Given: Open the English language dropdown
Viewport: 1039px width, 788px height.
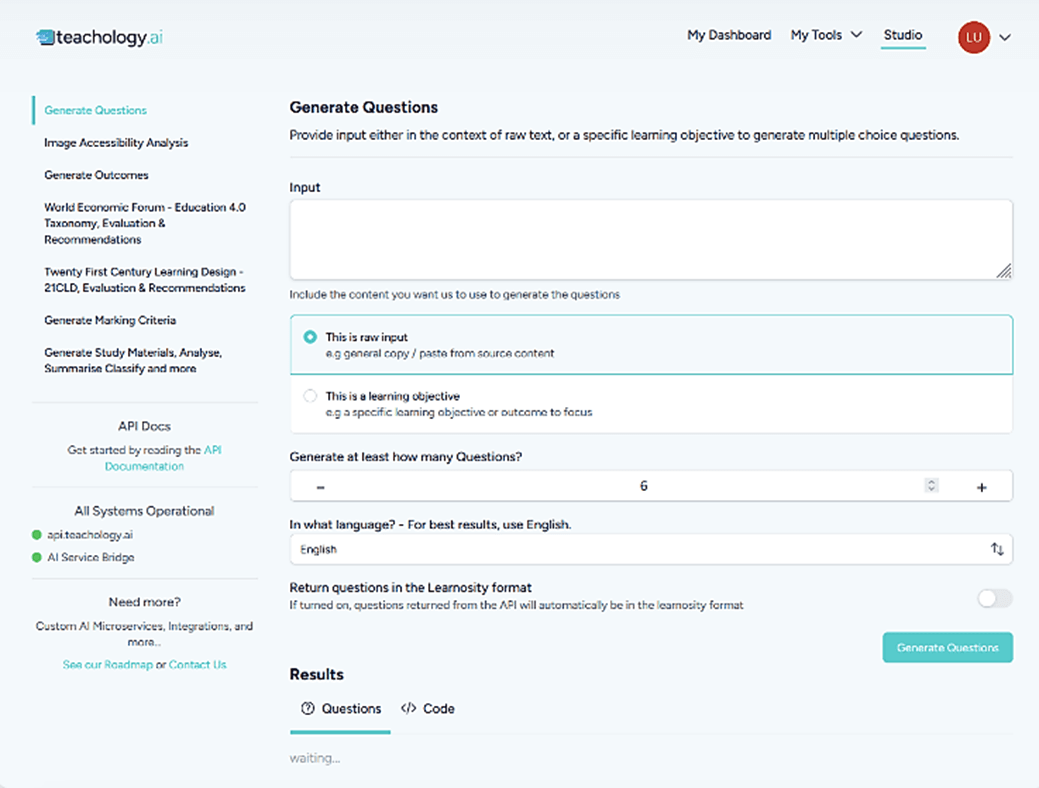Looking at the screenshot, I should click(x=650, y=549).
